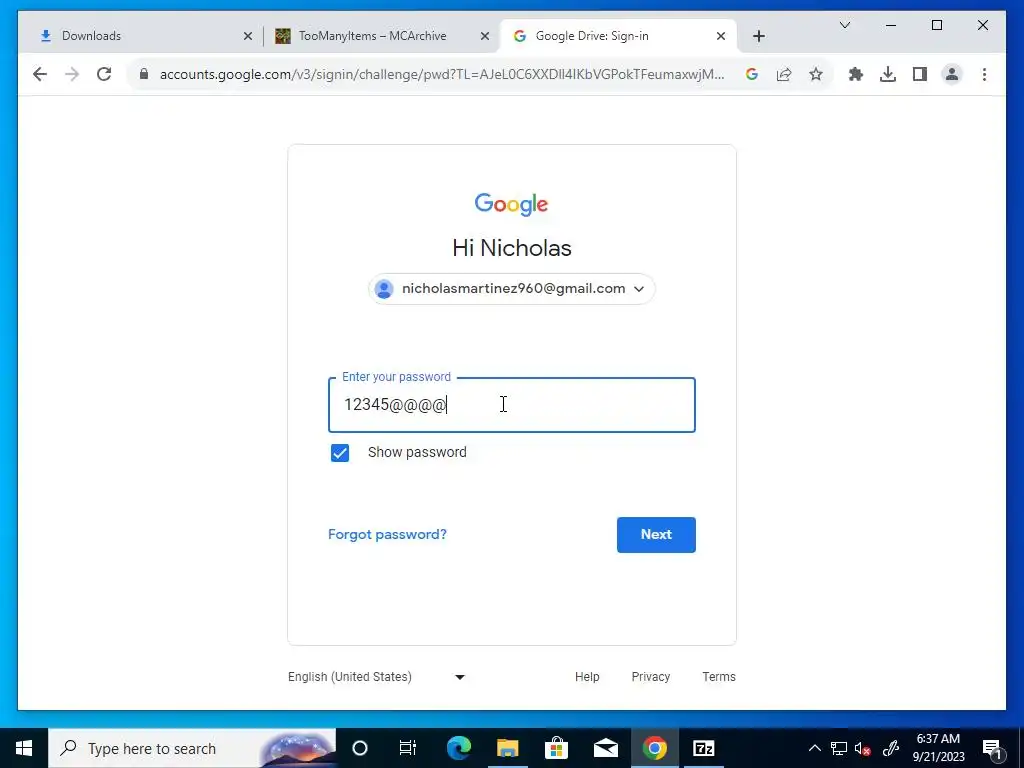Open Chrome downloads tray icon

888,74
